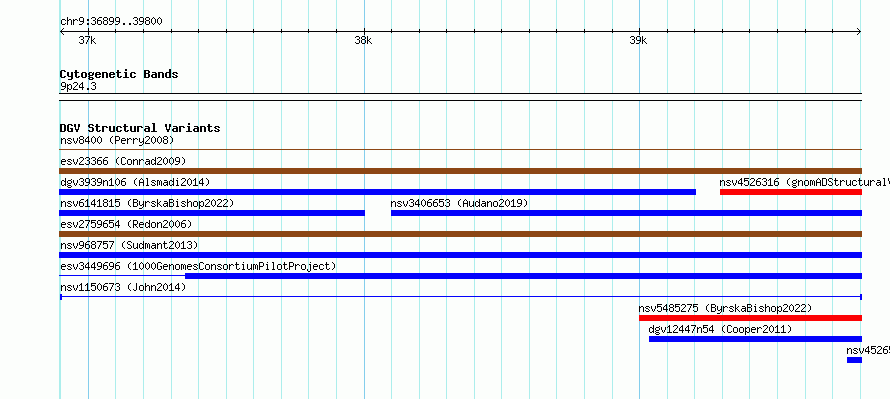Image resolution: width=890 pixels, height=399 pixels.
Task: Click the blue nsv3406653 variant bar
Action: tap(626, 213)
